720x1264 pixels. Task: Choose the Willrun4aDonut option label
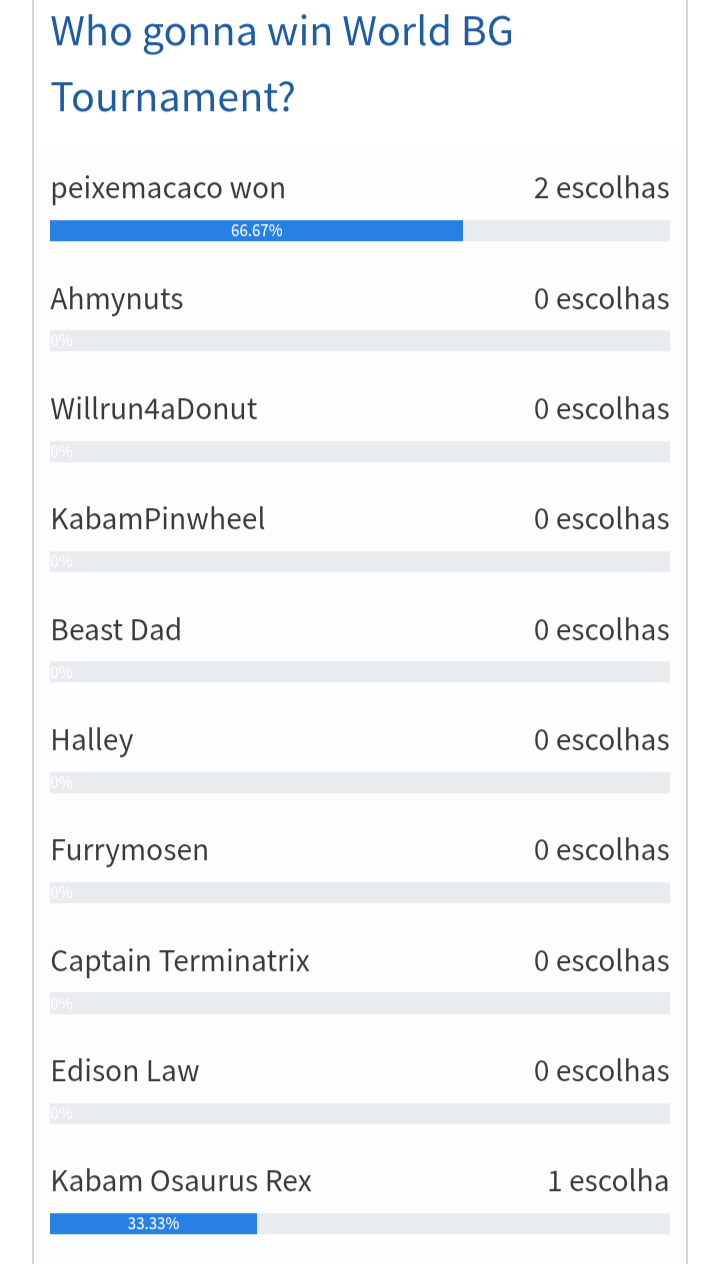[x=154, y=409]
